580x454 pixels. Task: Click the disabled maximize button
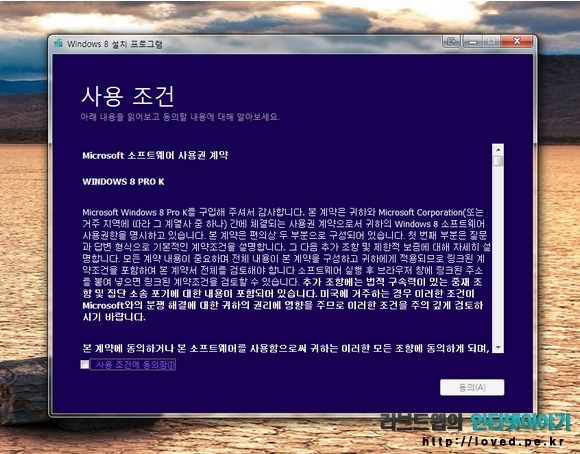[x=491, y=41]
